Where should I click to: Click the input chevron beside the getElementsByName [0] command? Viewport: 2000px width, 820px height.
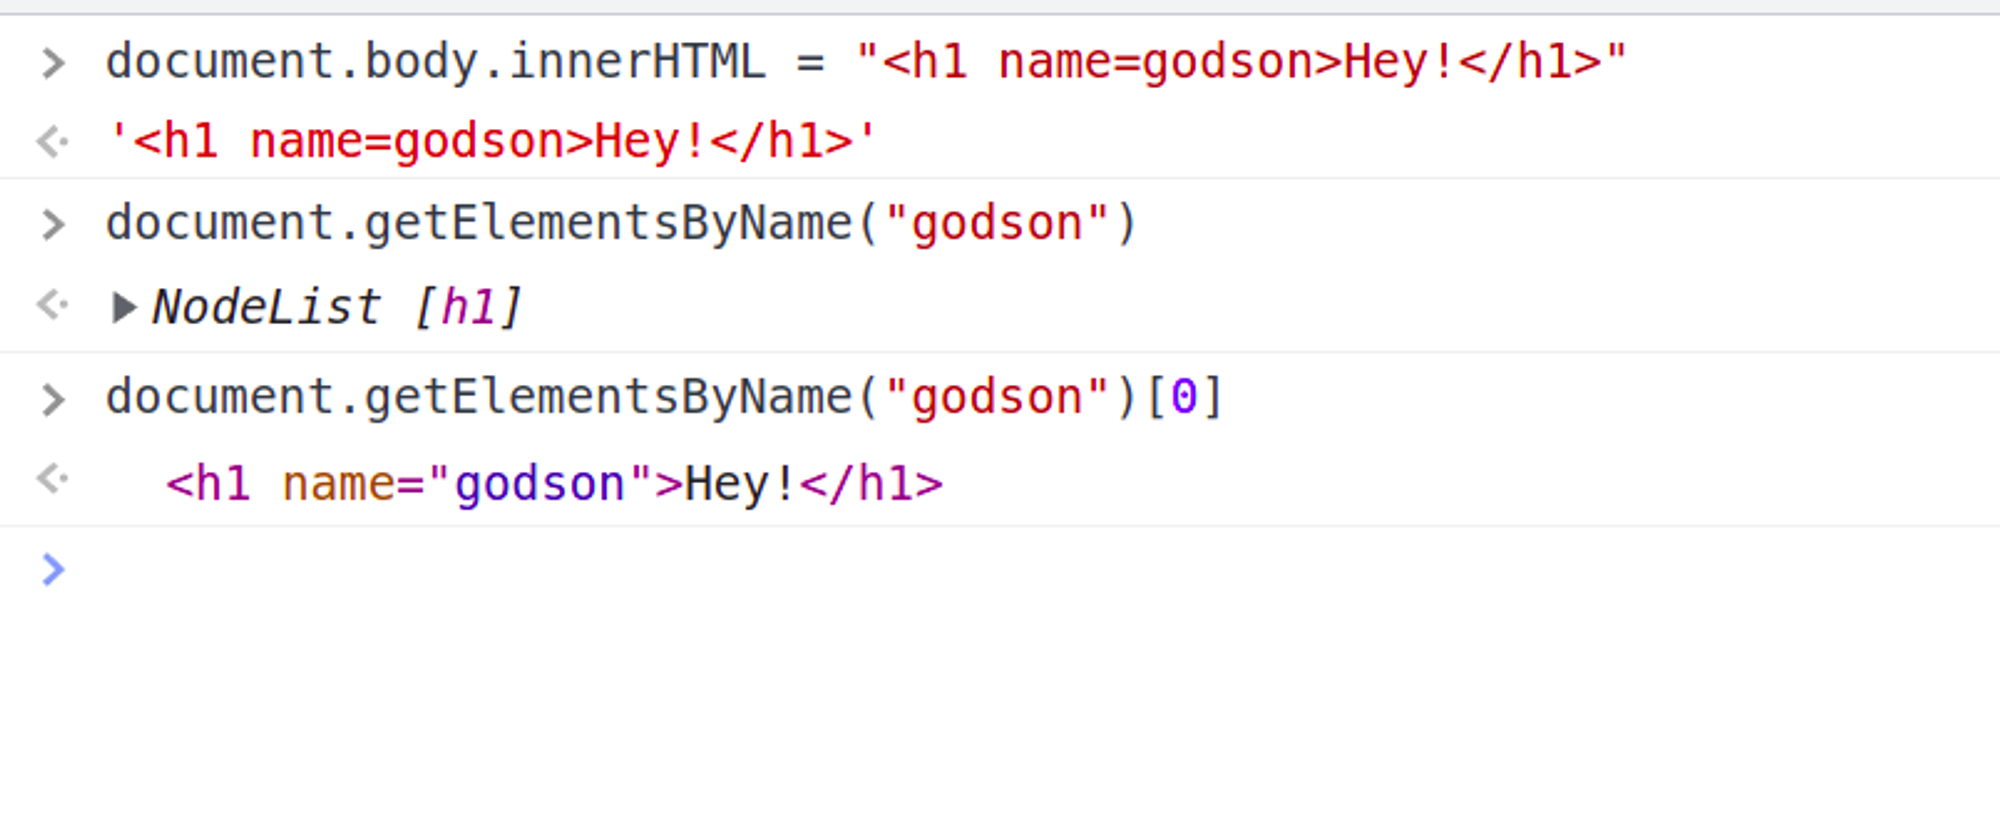(53, 399)
